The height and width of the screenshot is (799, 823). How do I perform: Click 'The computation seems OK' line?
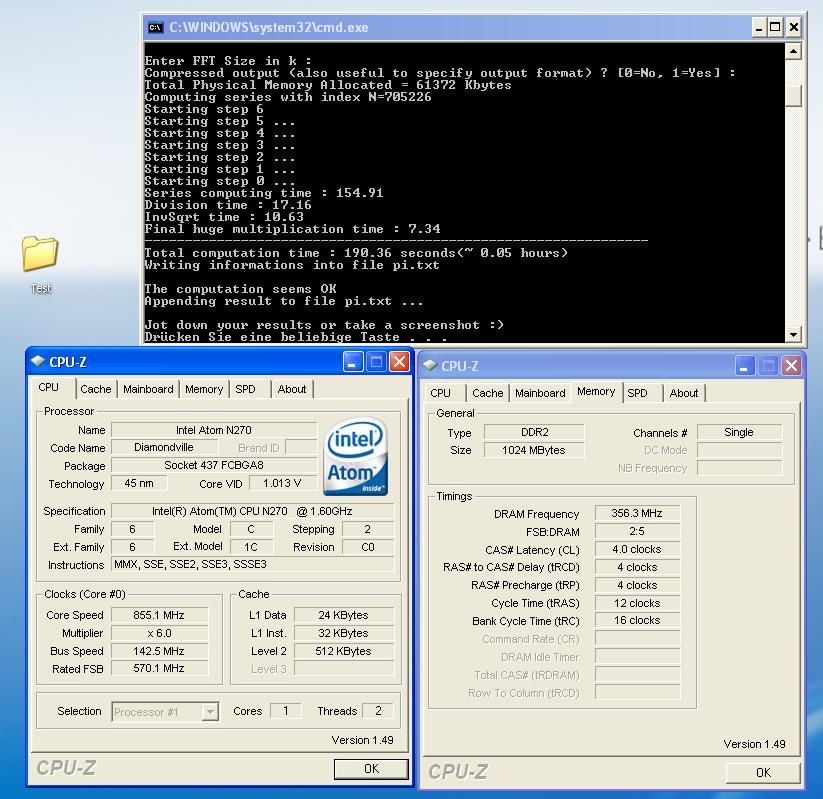coord(240,289)
